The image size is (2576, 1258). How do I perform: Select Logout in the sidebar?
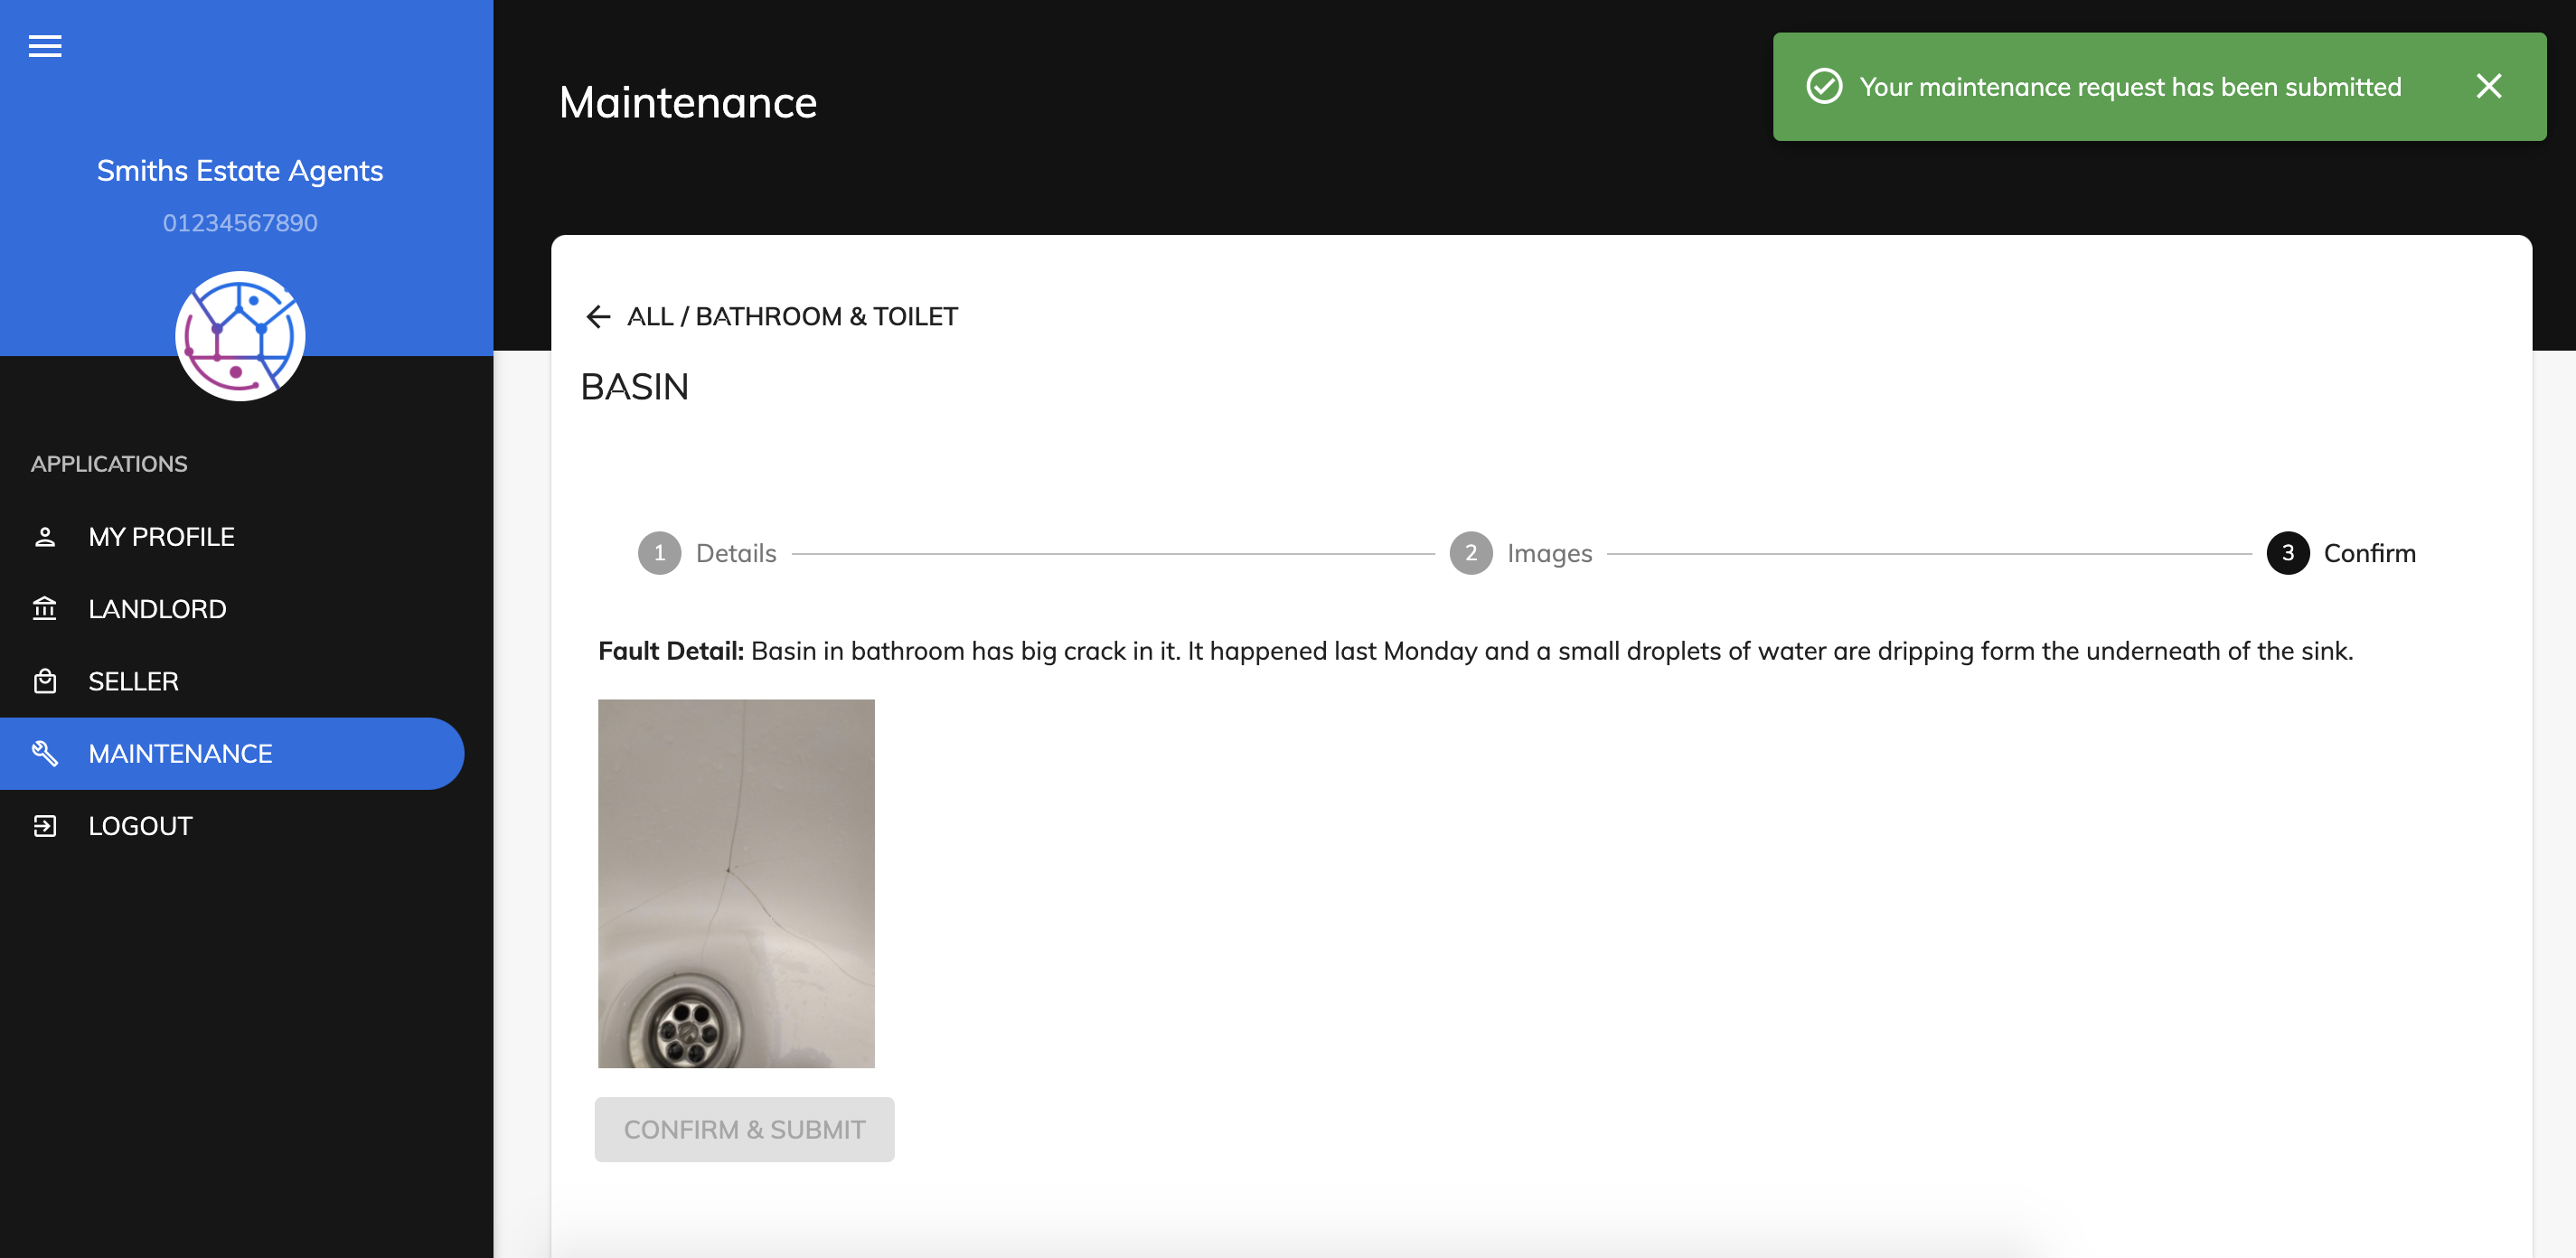(140, 826)
